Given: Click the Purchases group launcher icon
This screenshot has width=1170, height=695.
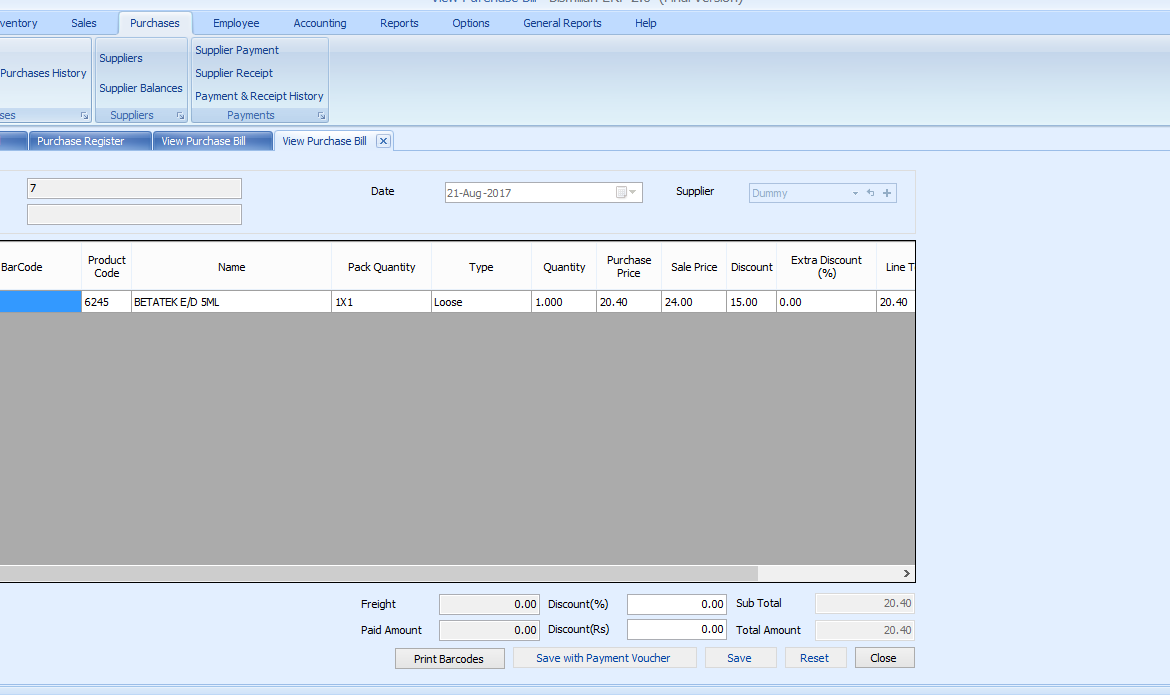Looking at the screenshot, I should pyautogui.click(x=84, y=116).
